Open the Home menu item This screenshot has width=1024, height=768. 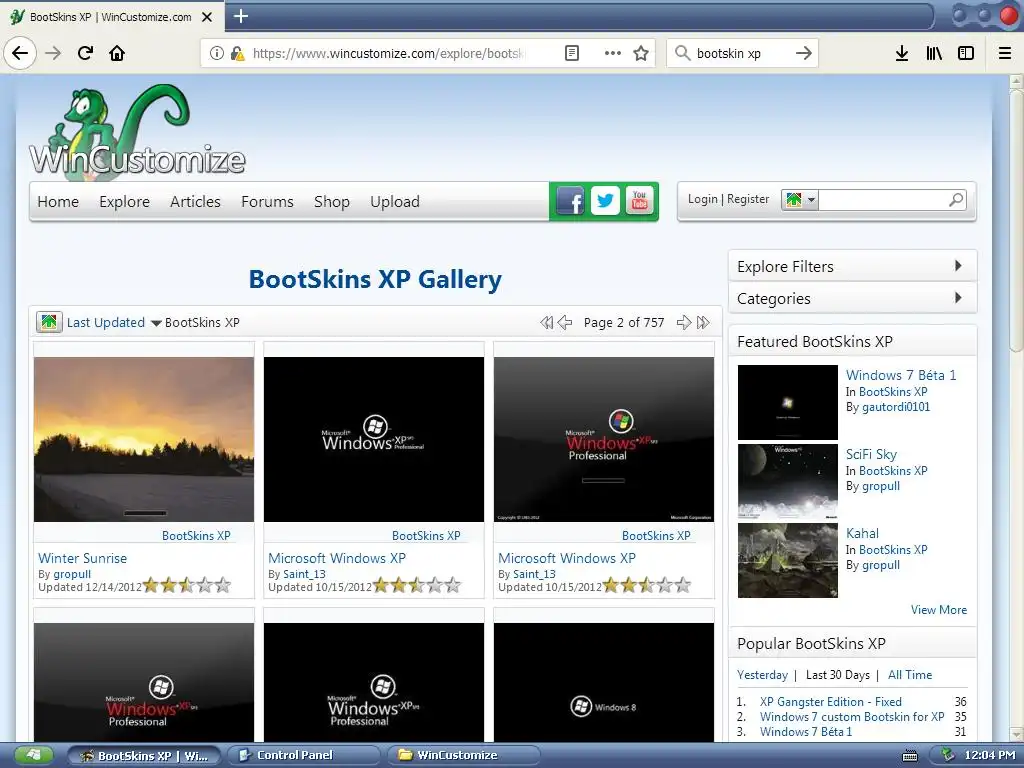coord(58,202)
